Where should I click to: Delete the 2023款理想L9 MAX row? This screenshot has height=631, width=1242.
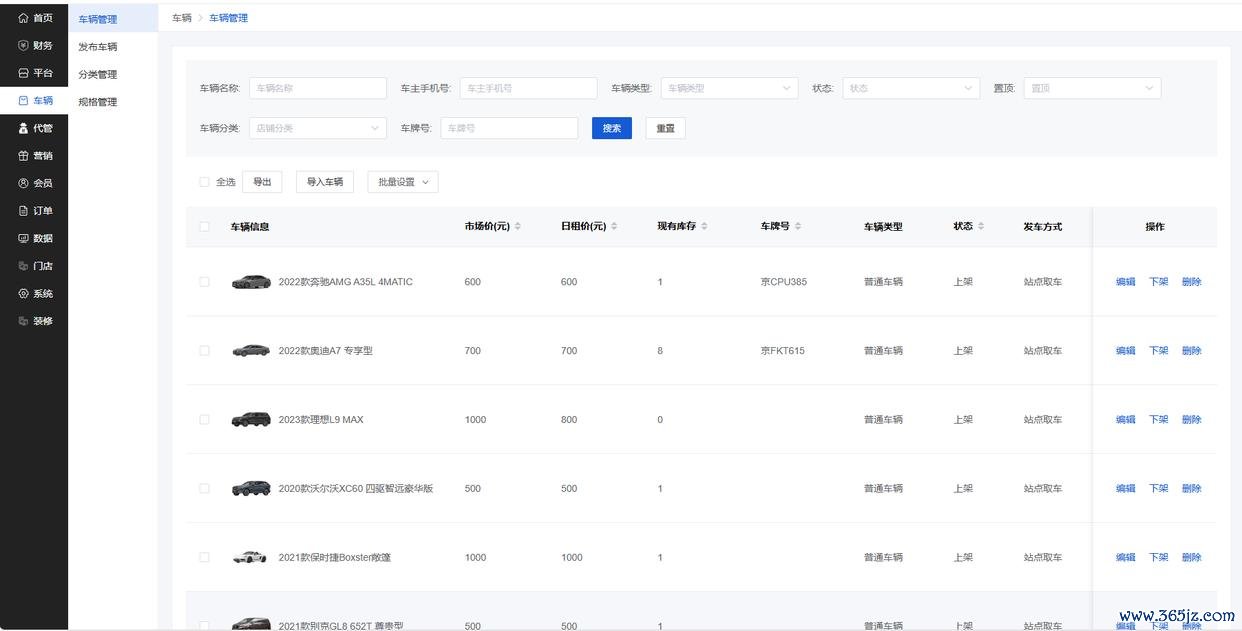pos(1192,420)
